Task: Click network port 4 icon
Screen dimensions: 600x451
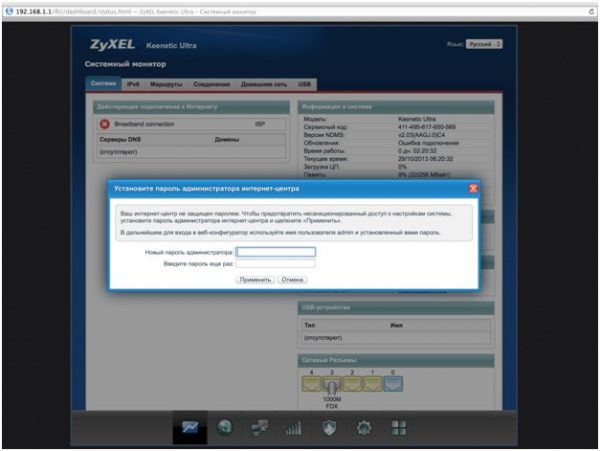Action: [311, 384]
